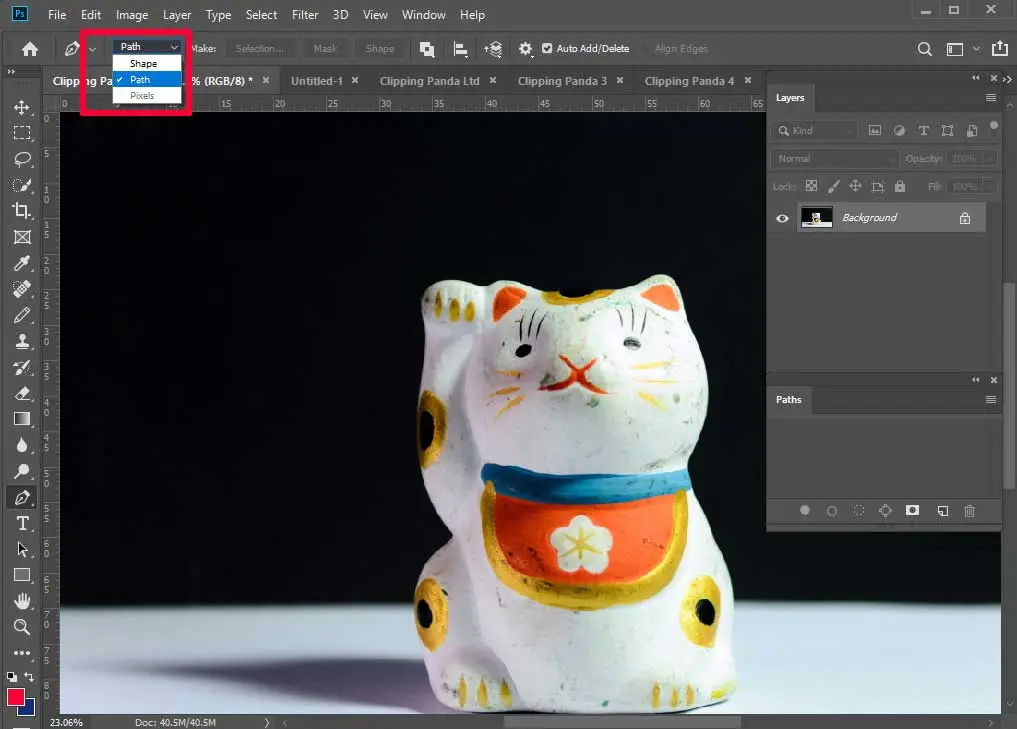Screen dimensions: 1017x729
Task: Switch to Clipping Panda 3 tab
Action: pos(562,81)
